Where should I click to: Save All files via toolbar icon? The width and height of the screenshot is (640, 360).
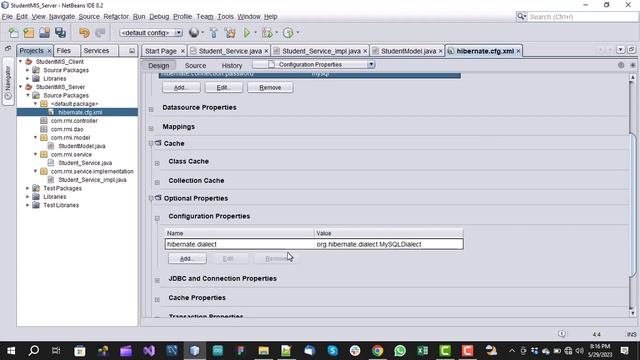[x=60, y=33]
